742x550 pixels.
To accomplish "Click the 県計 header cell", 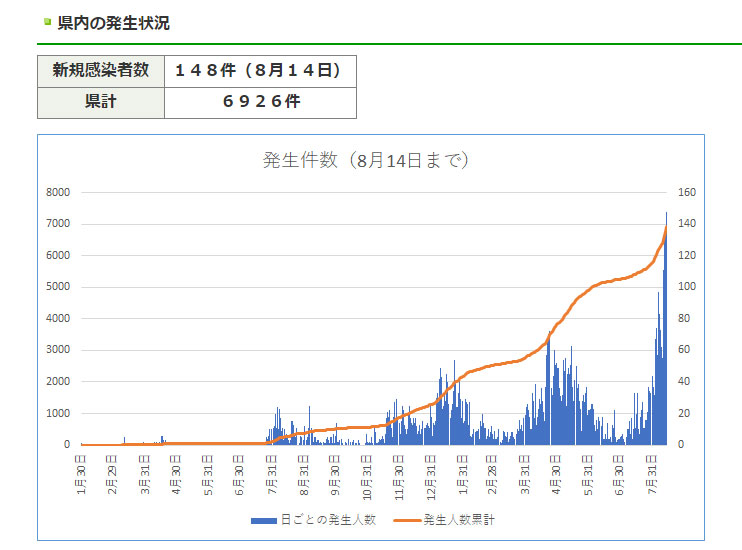I will point(100,102).
